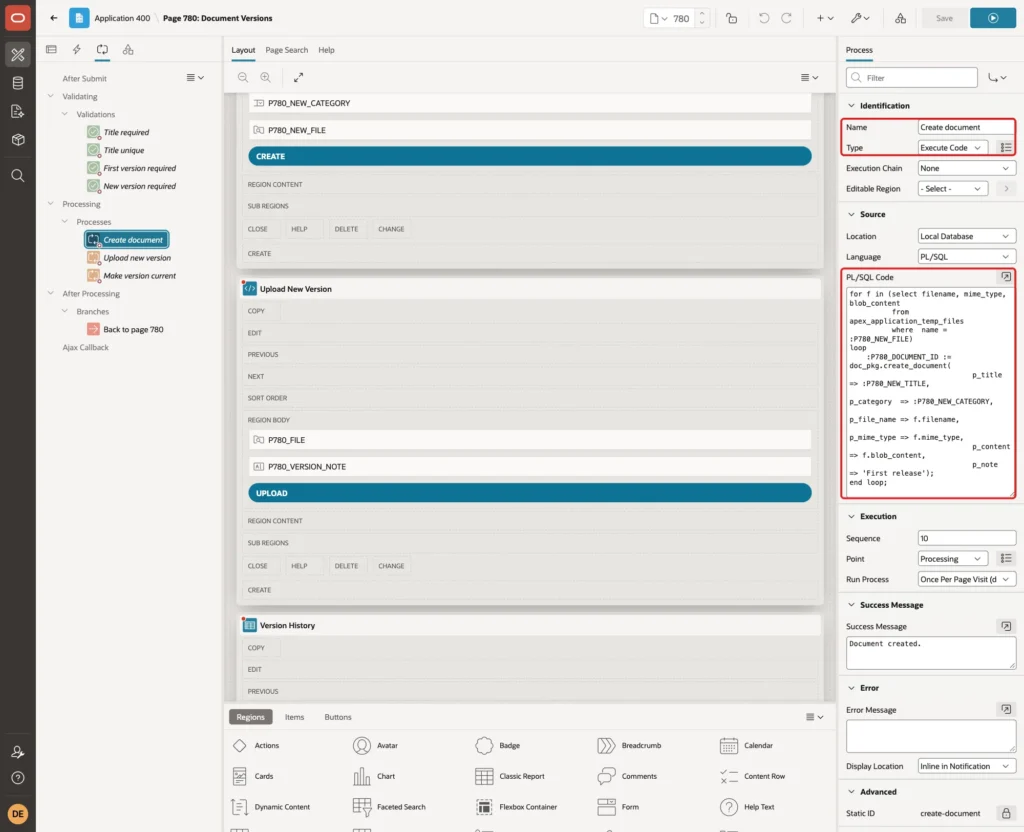The image size is (1024, 832).
Task: Open Gallery cube sidebar icon
Action: point(18,140)
